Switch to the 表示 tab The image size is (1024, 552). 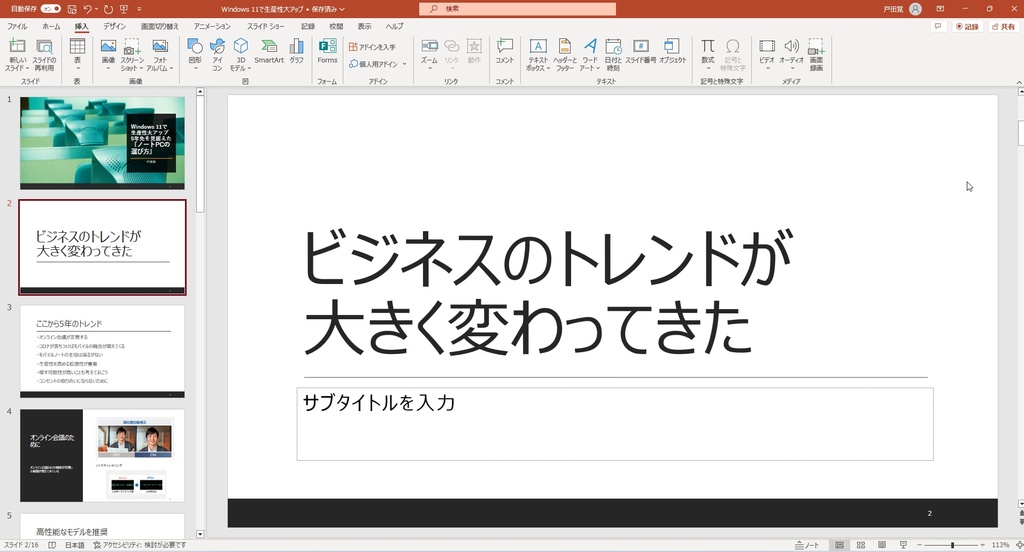pos(364,26)
